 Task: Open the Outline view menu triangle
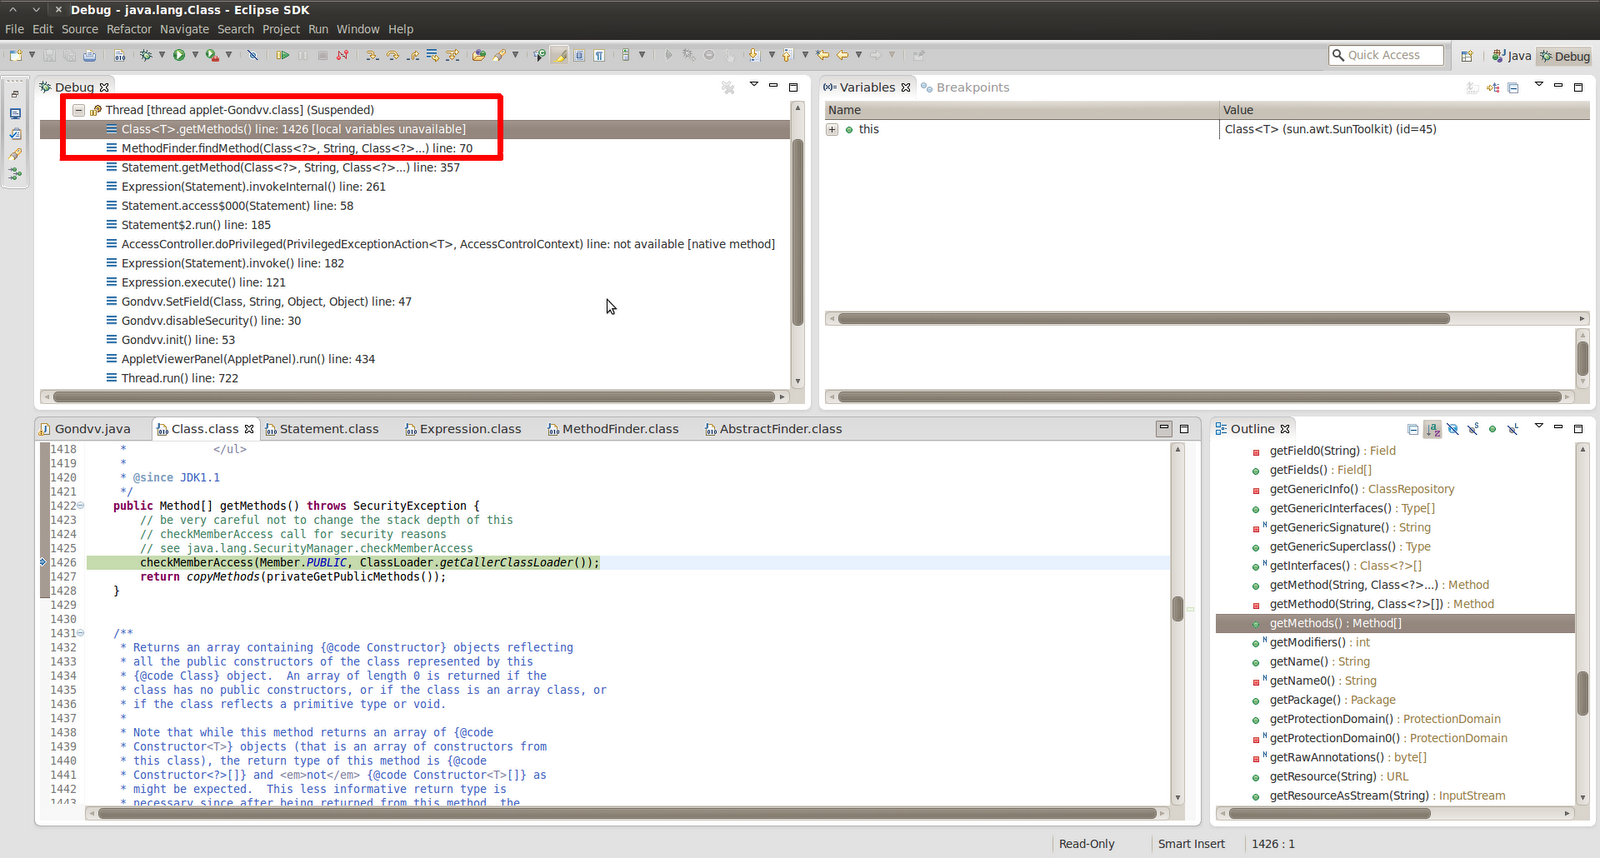[1539, 426]
